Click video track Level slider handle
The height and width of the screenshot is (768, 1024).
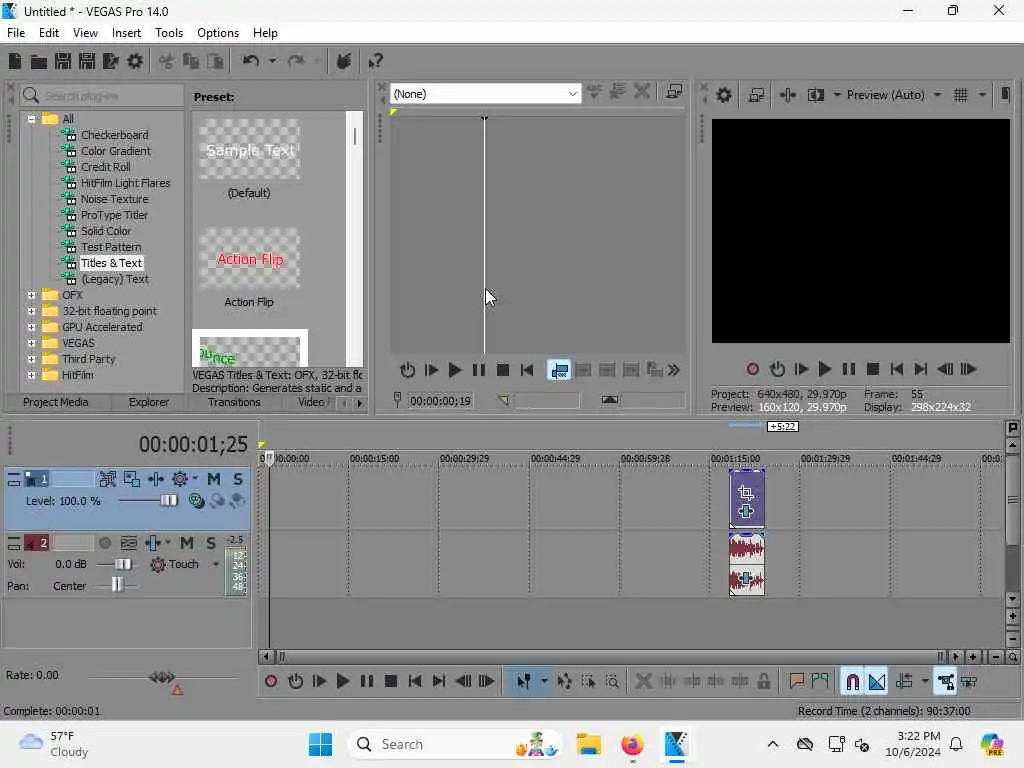coord(168,501)
